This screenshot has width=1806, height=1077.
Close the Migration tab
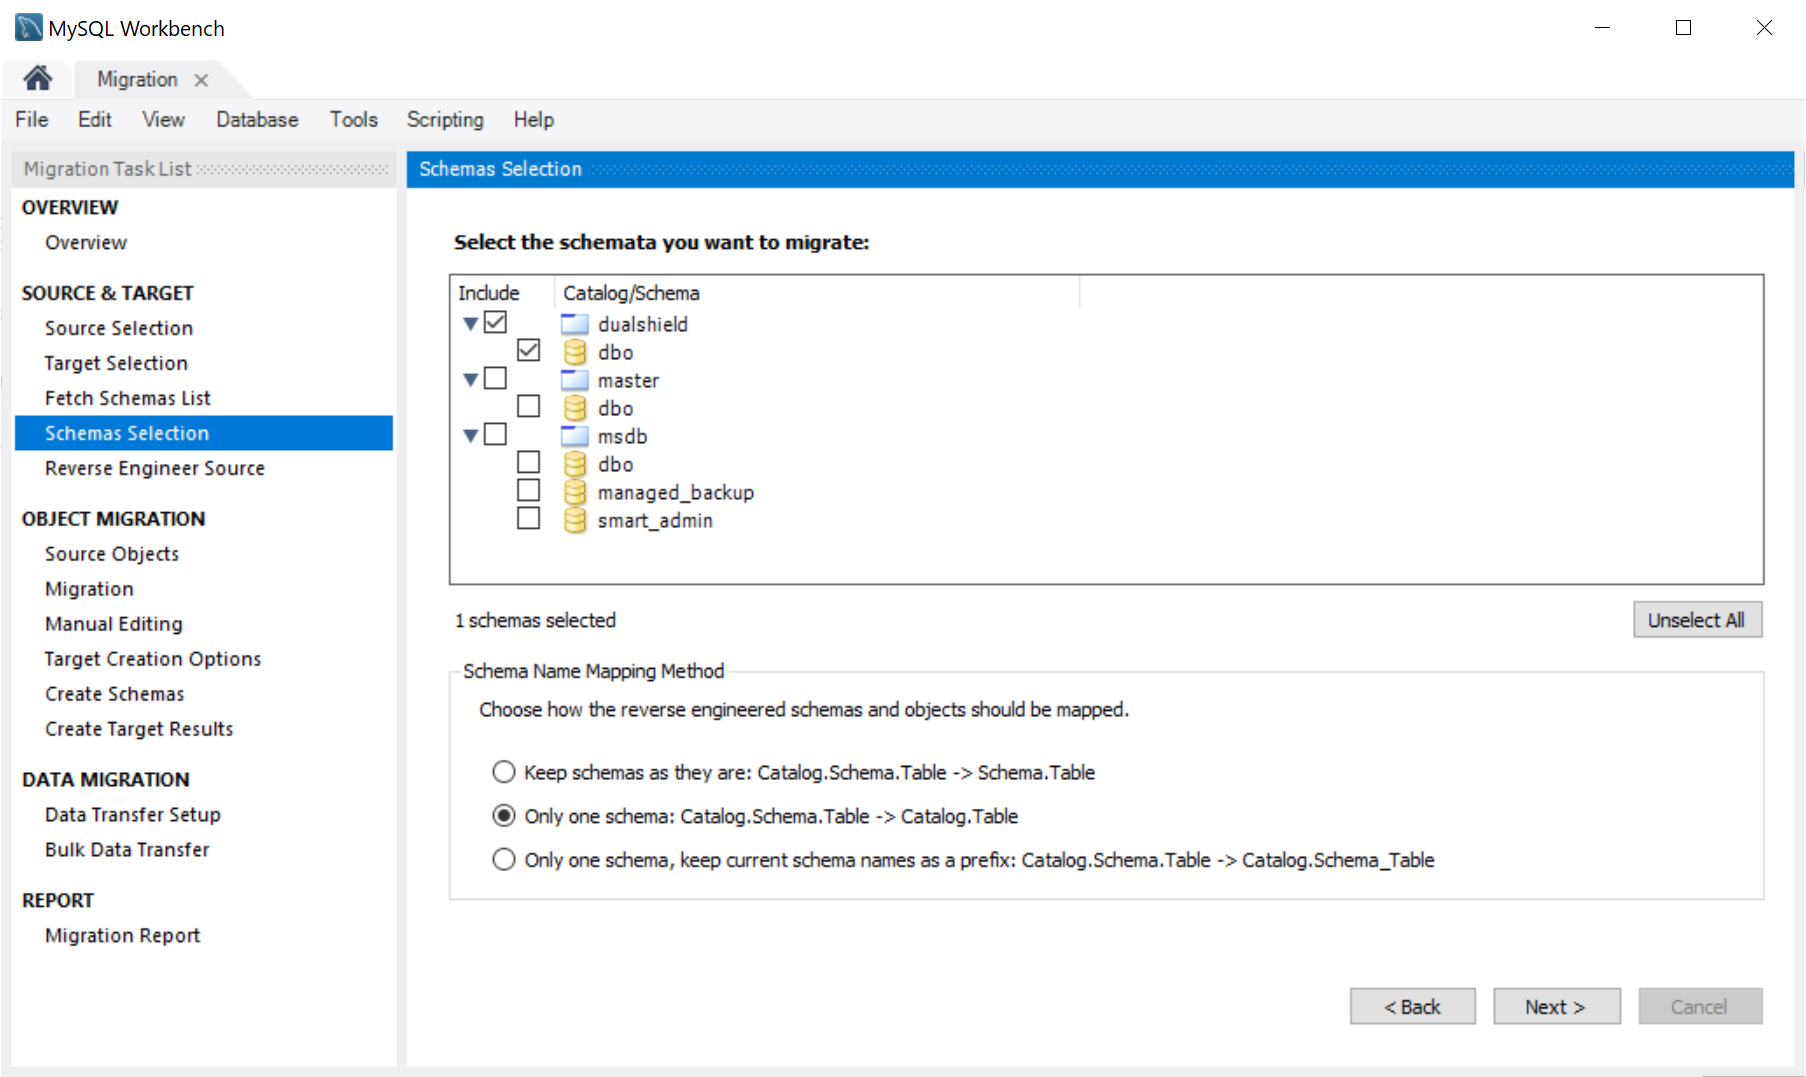coord(201,80)
